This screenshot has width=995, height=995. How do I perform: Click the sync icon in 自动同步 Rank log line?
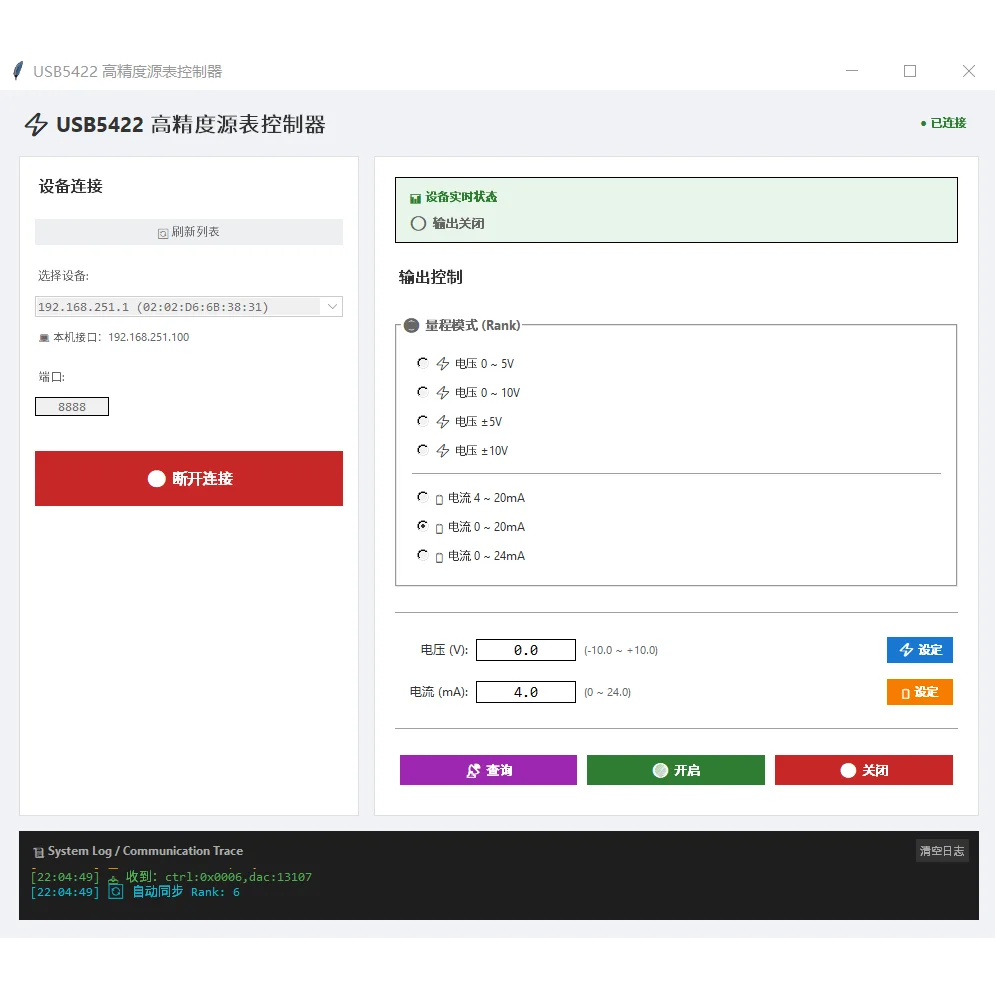(x=115, y=892)
